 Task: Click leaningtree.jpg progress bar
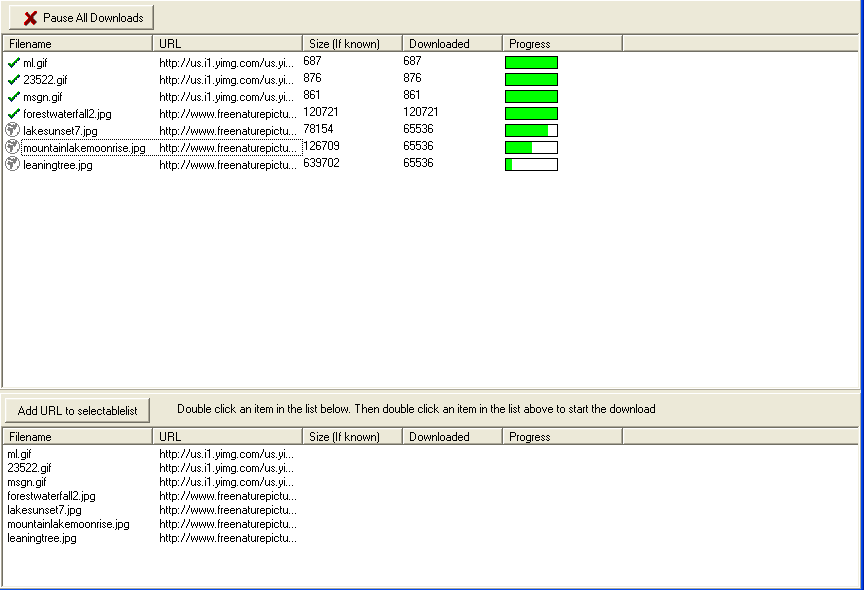pos(531,165)
